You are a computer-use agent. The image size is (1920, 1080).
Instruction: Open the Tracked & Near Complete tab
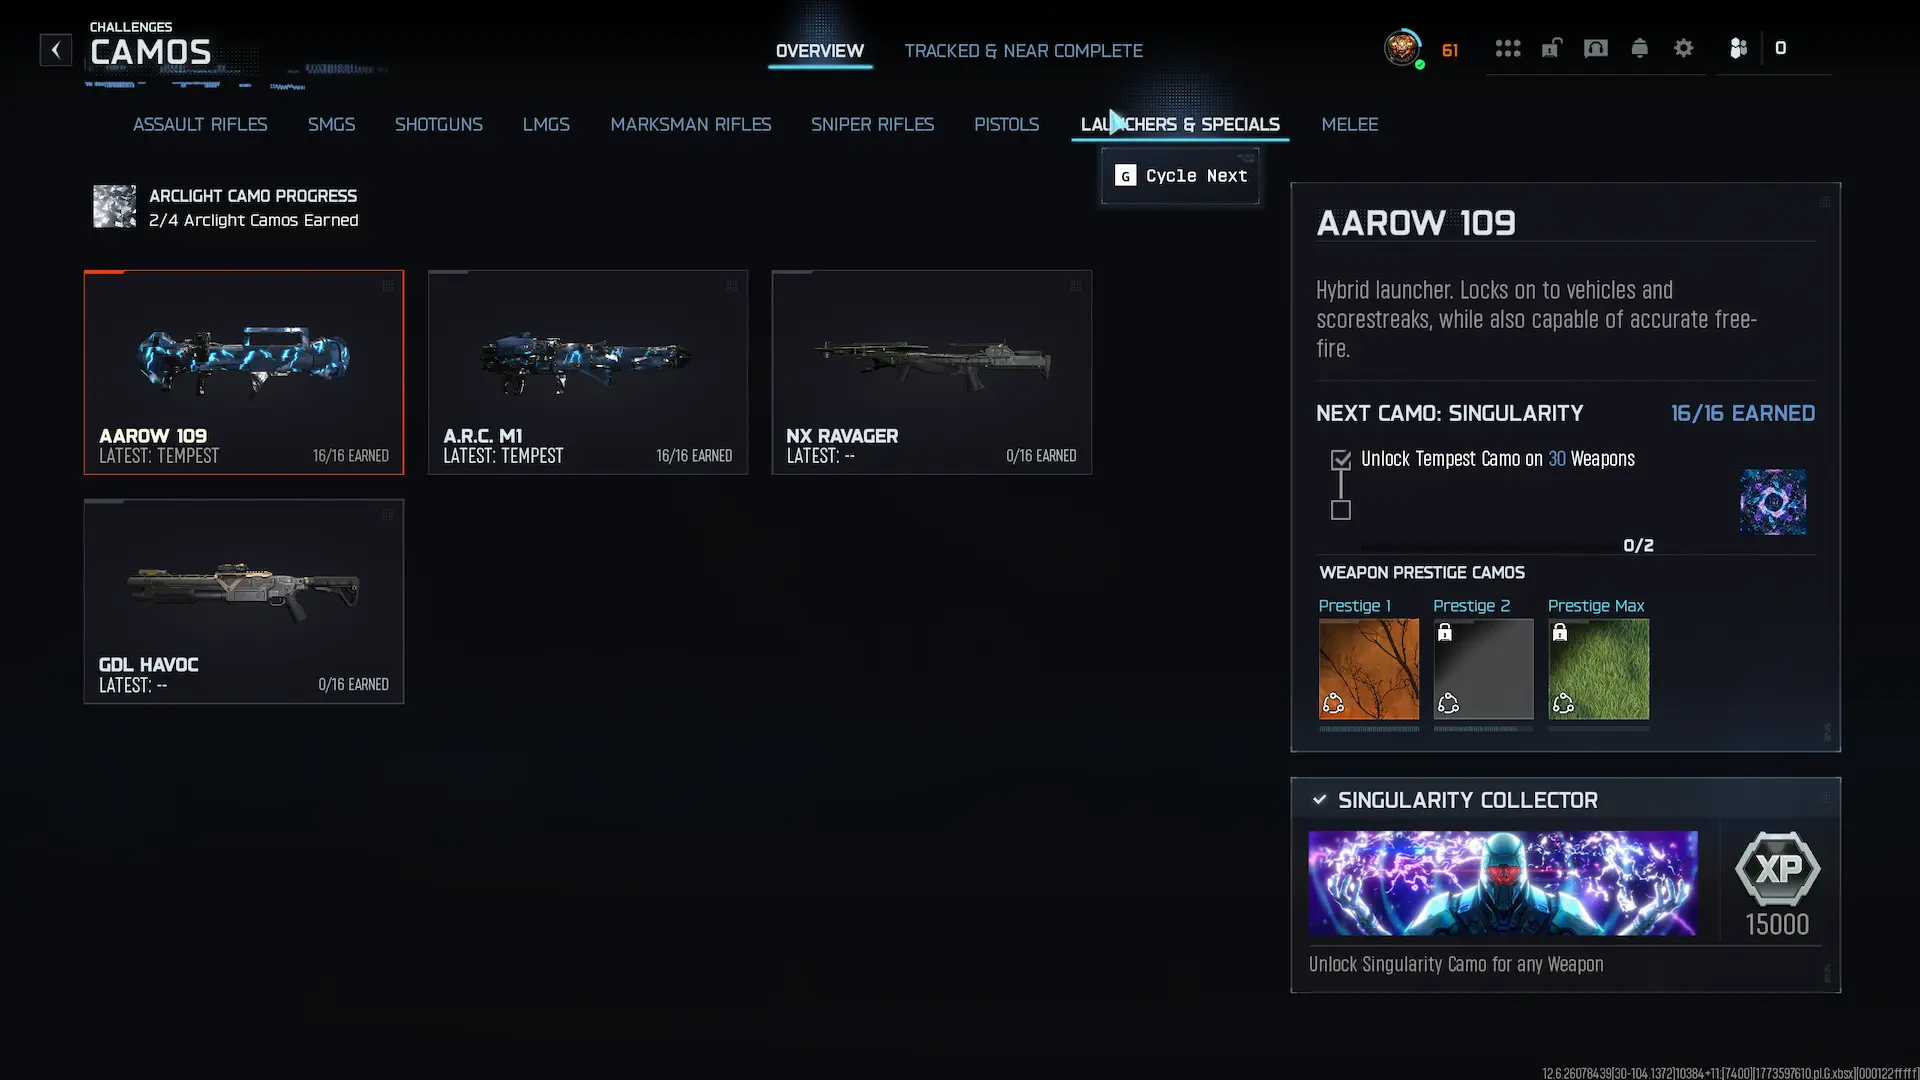1023,51
